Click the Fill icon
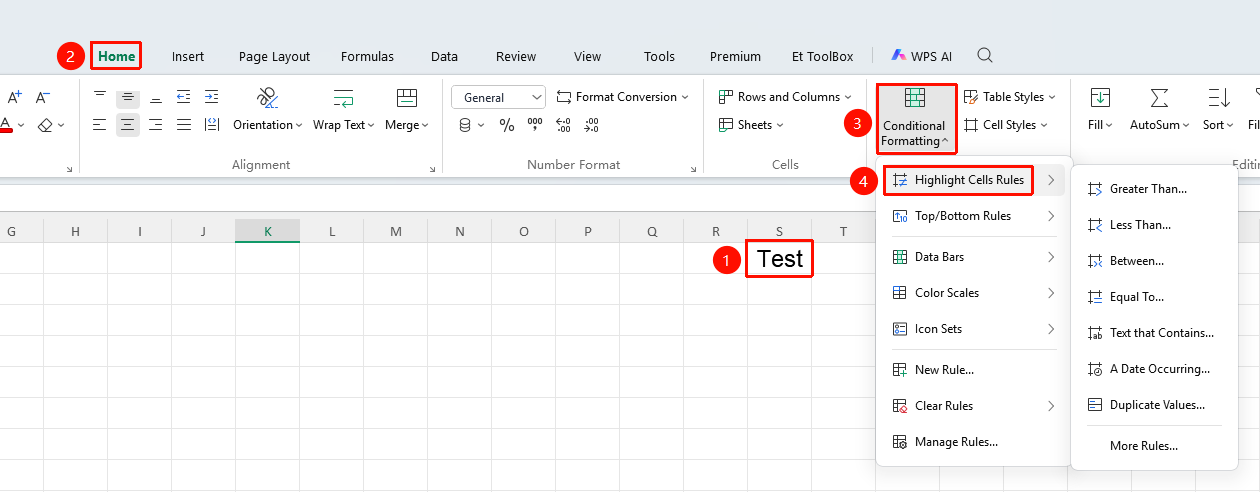The height and width of the screenshot is (492, 1260). click(x=1100, y=98)
